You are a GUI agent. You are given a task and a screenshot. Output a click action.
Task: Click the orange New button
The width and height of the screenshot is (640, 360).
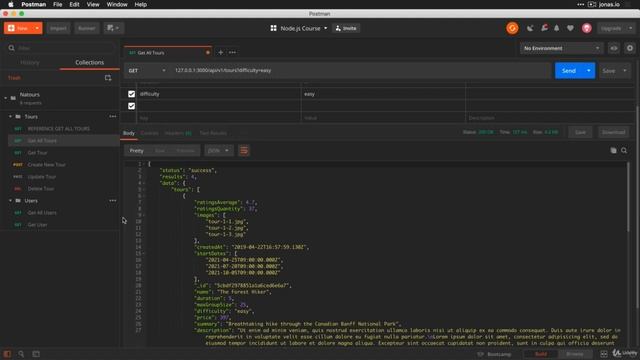pyautogui.click(x=18, y=28)
